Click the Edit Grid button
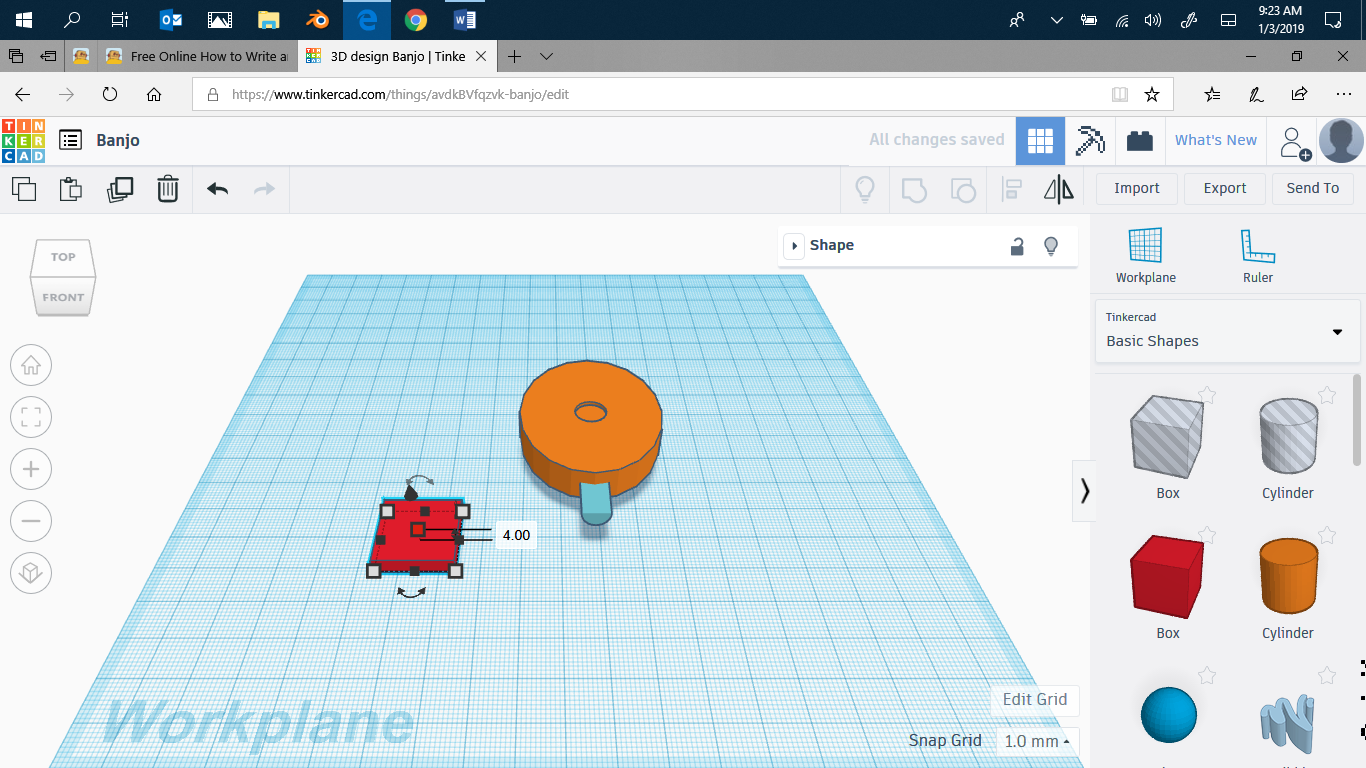The height and width of the screenshot is (768, 1366). point(1035,700)
